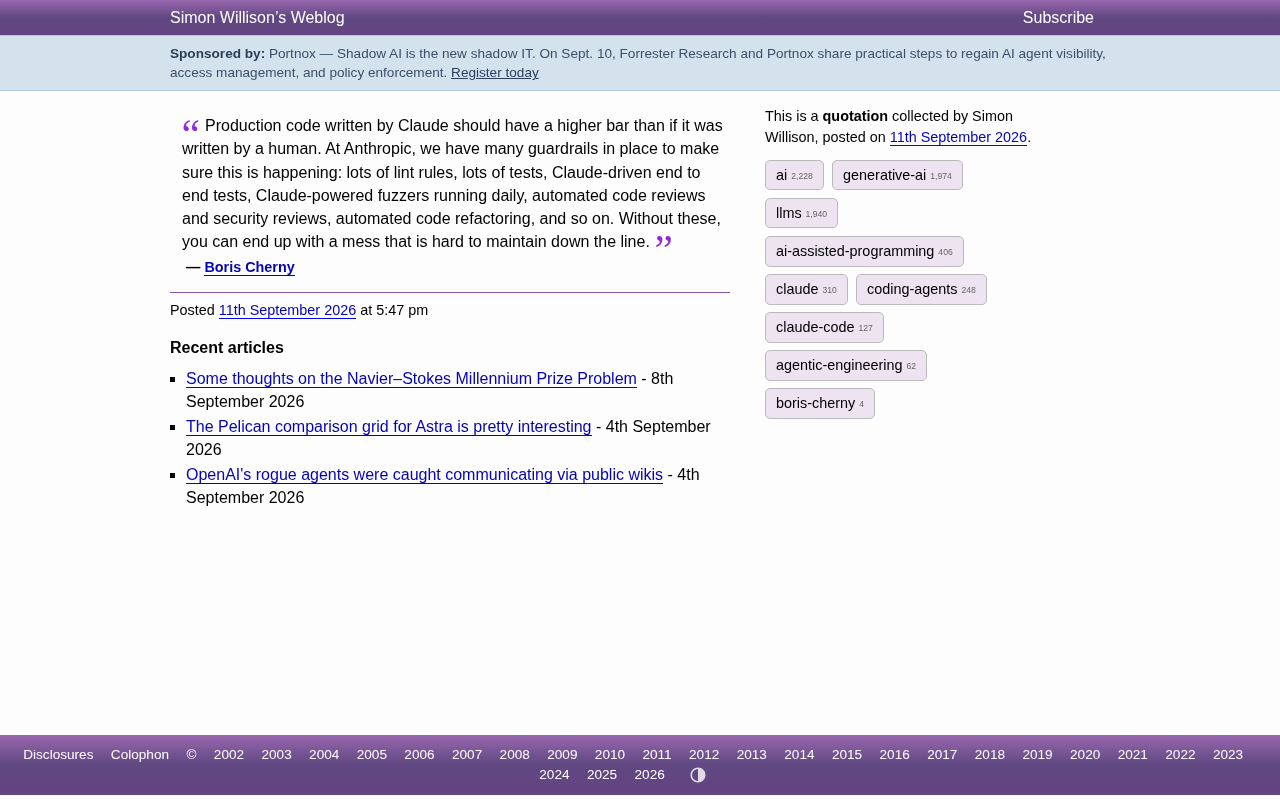This screenshot has height=800, width=1280.
Task: Open the Posted 11th September 2026 link
Action: point(287,311)
